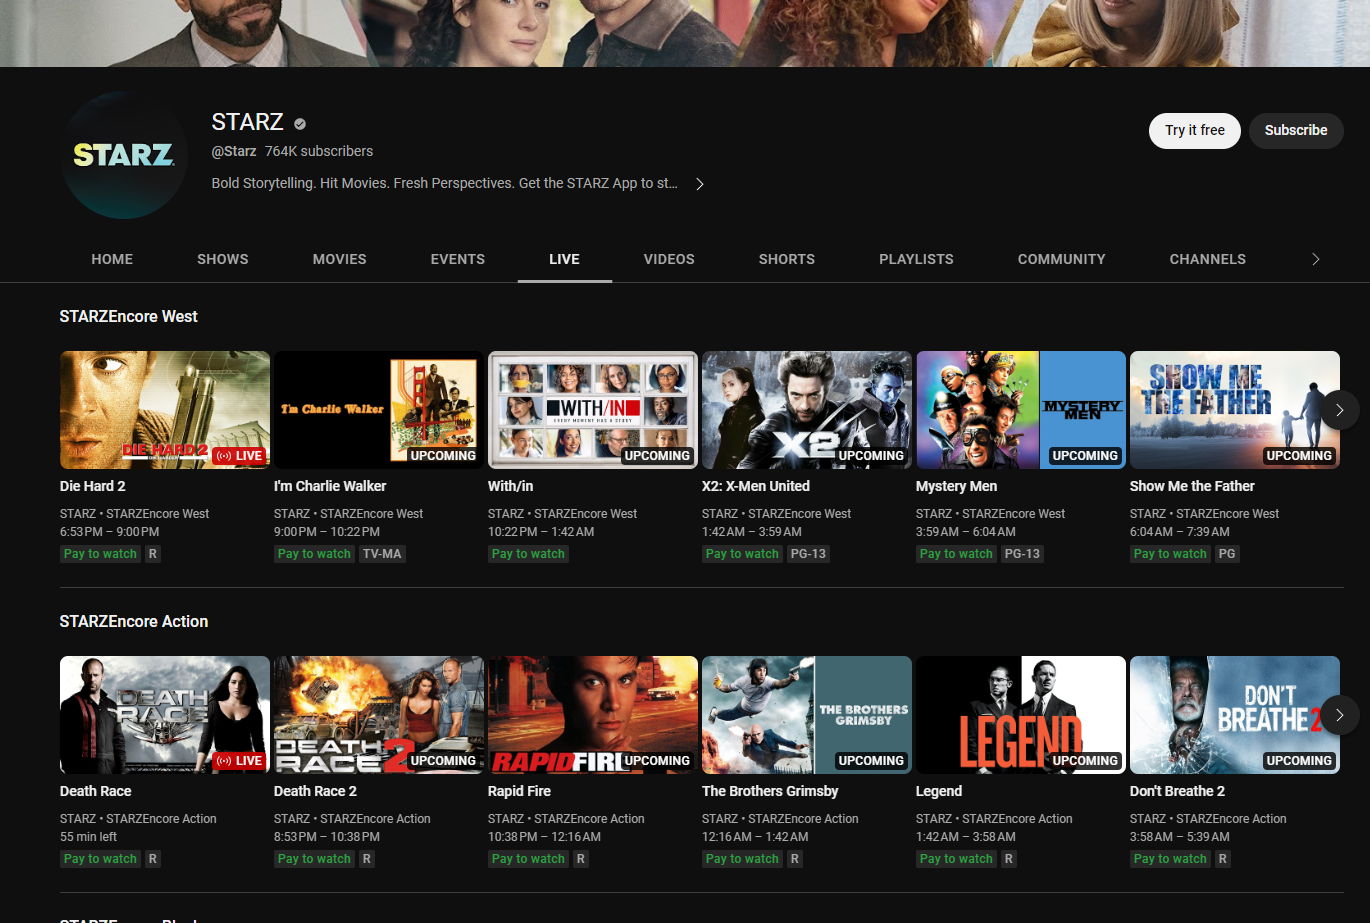
Task: Click the @Starz channel handle
Action: (234, 151)
